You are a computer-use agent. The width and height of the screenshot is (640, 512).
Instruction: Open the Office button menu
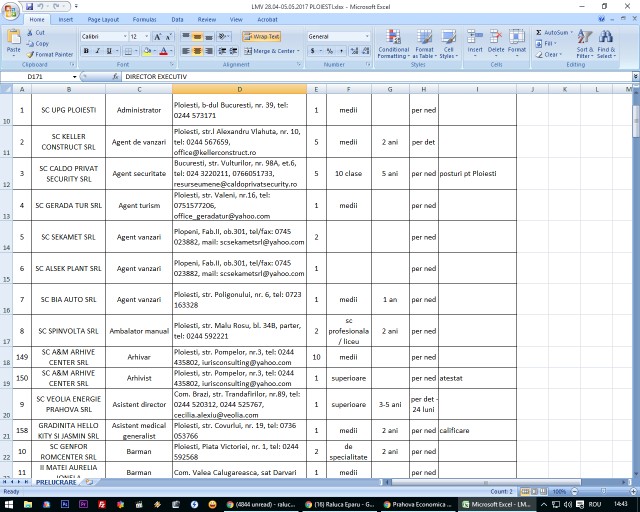click(x=11, y=11)
